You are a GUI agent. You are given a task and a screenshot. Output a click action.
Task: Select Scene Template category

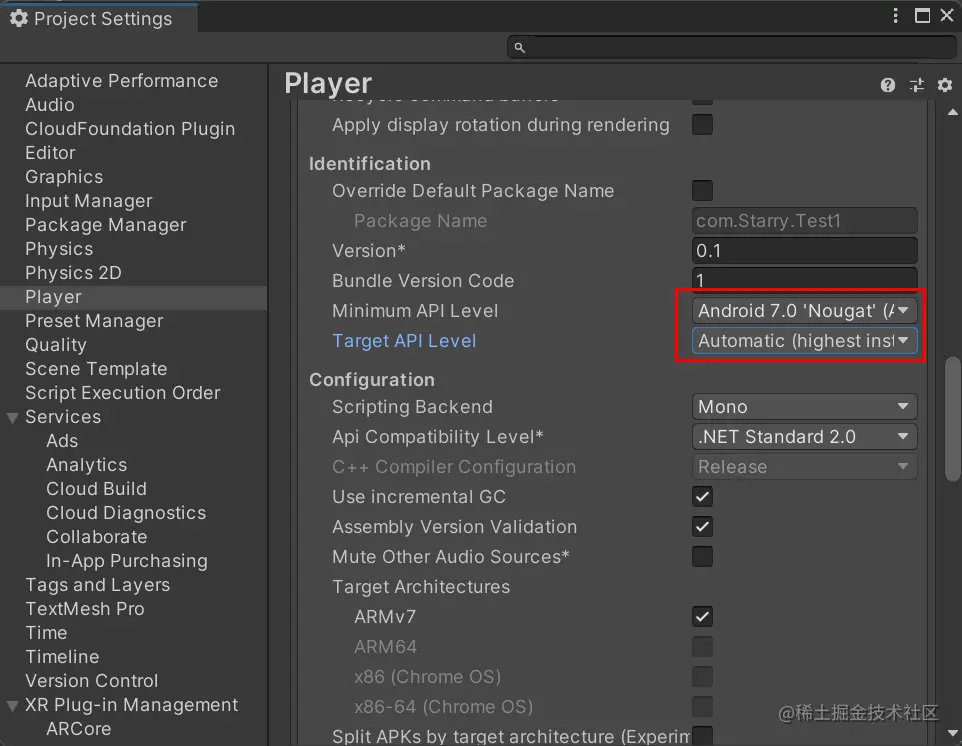pyautogui.click(x=96, y=369)
